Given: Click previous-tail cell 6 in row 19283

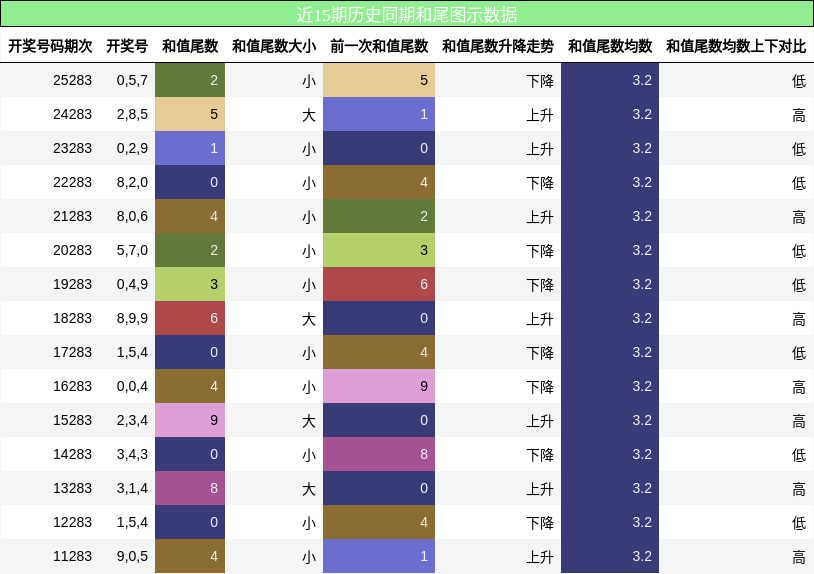Looking at the screenshot, I should pyautogui.click(x=379, y=284).
